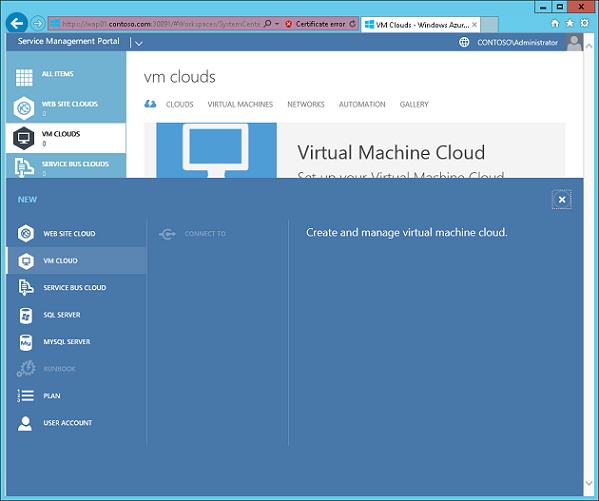Click the All Items grid icon

[24, 78]
